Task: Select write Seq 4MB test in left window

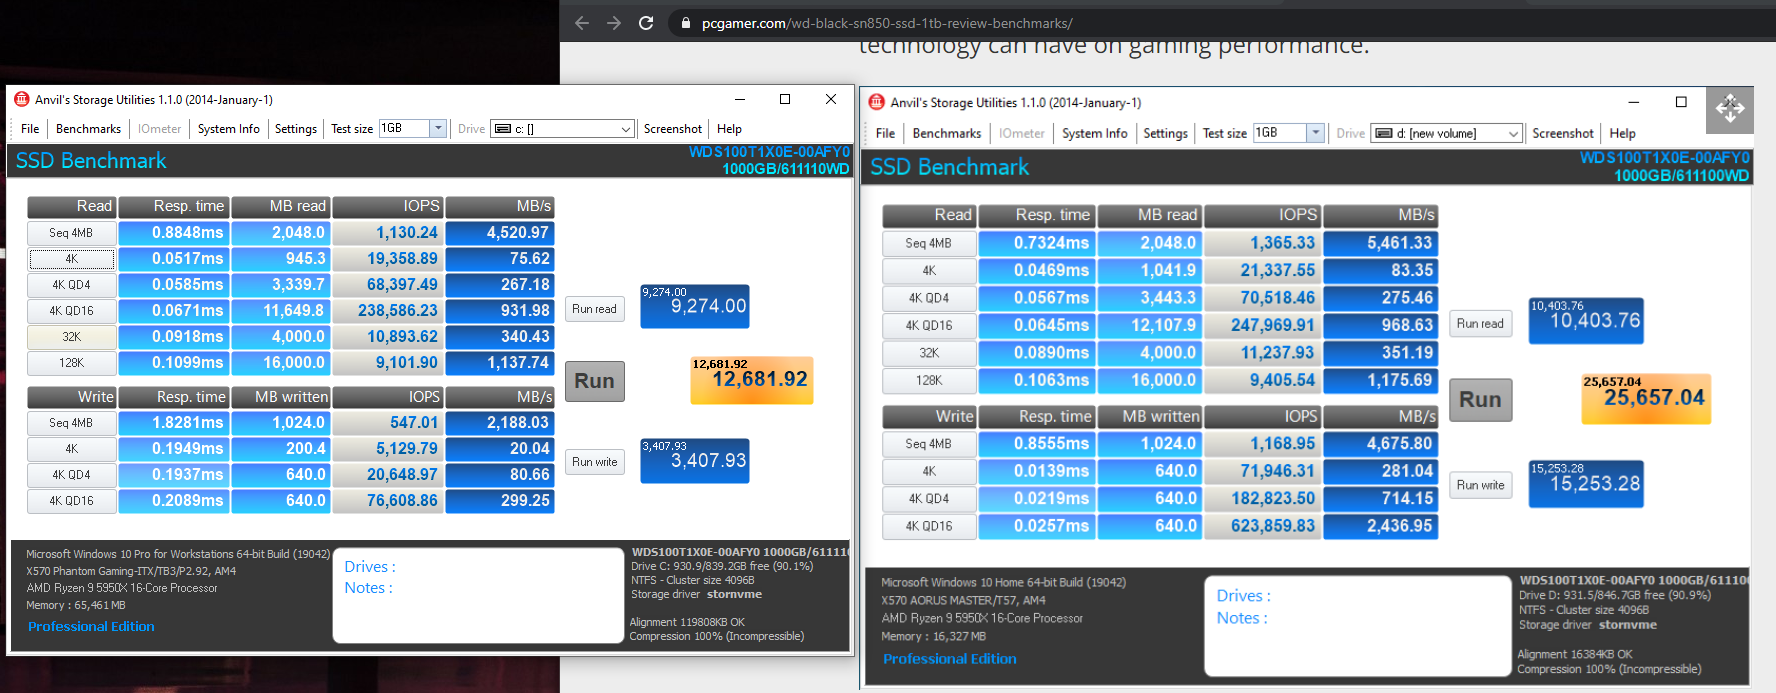Action: [71, 423]
